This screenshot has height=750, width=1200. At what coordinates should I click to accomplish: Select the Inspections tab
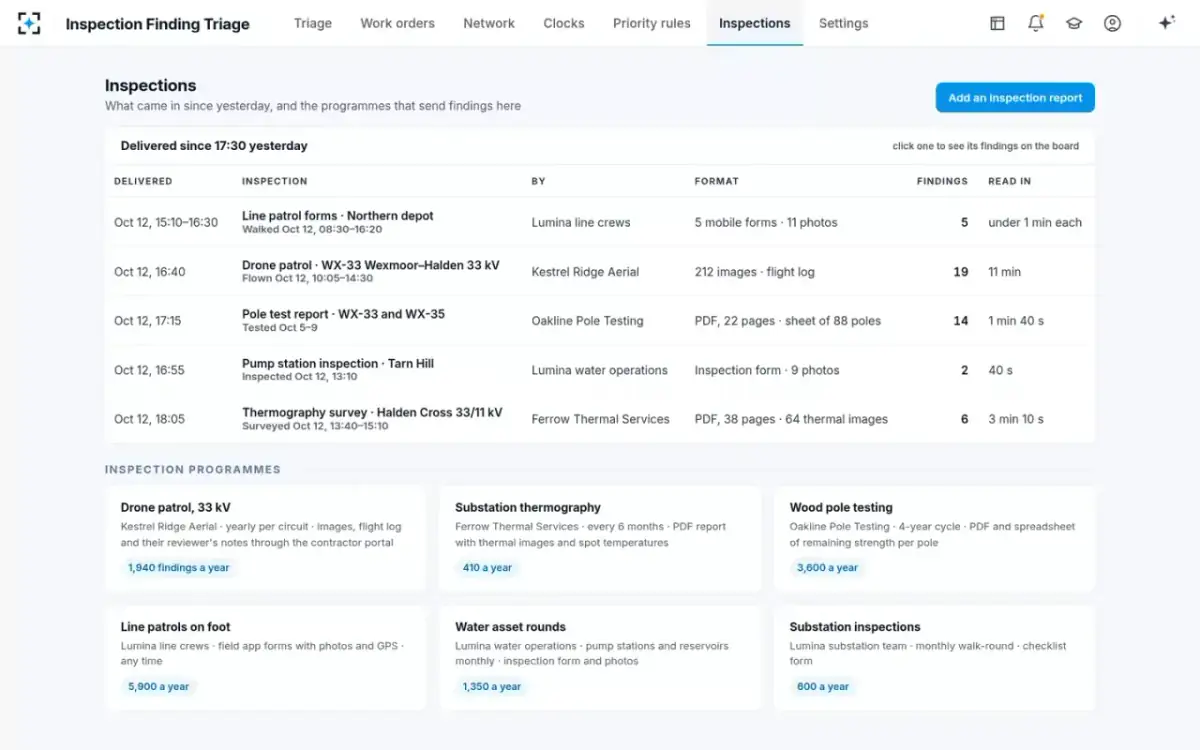[x=755, y=23]
